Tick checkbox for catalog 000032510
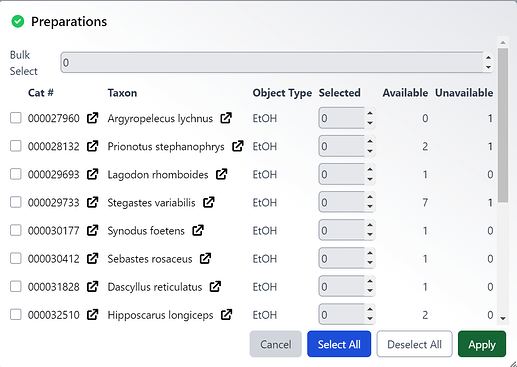Image resolution: width=517 pixels, height=367 pixels. [16, 315]
